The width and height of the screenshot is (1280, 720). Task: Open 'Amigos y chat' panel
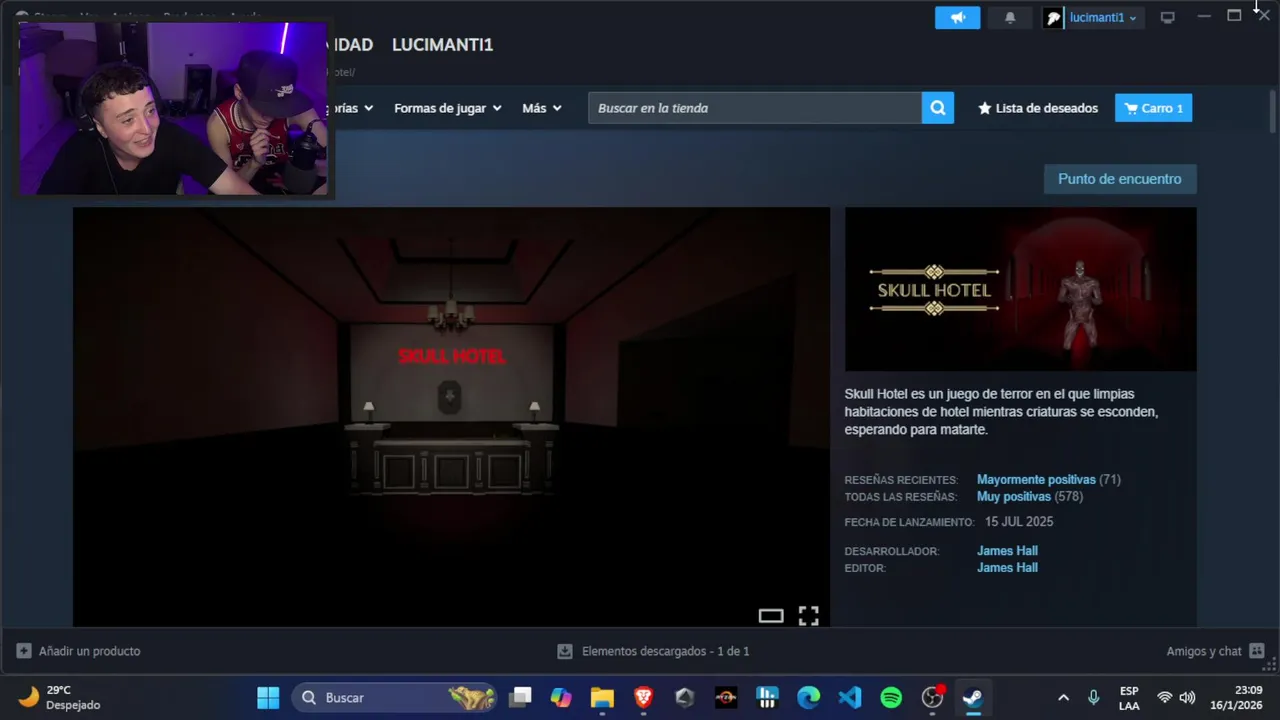coord(1215,651)
